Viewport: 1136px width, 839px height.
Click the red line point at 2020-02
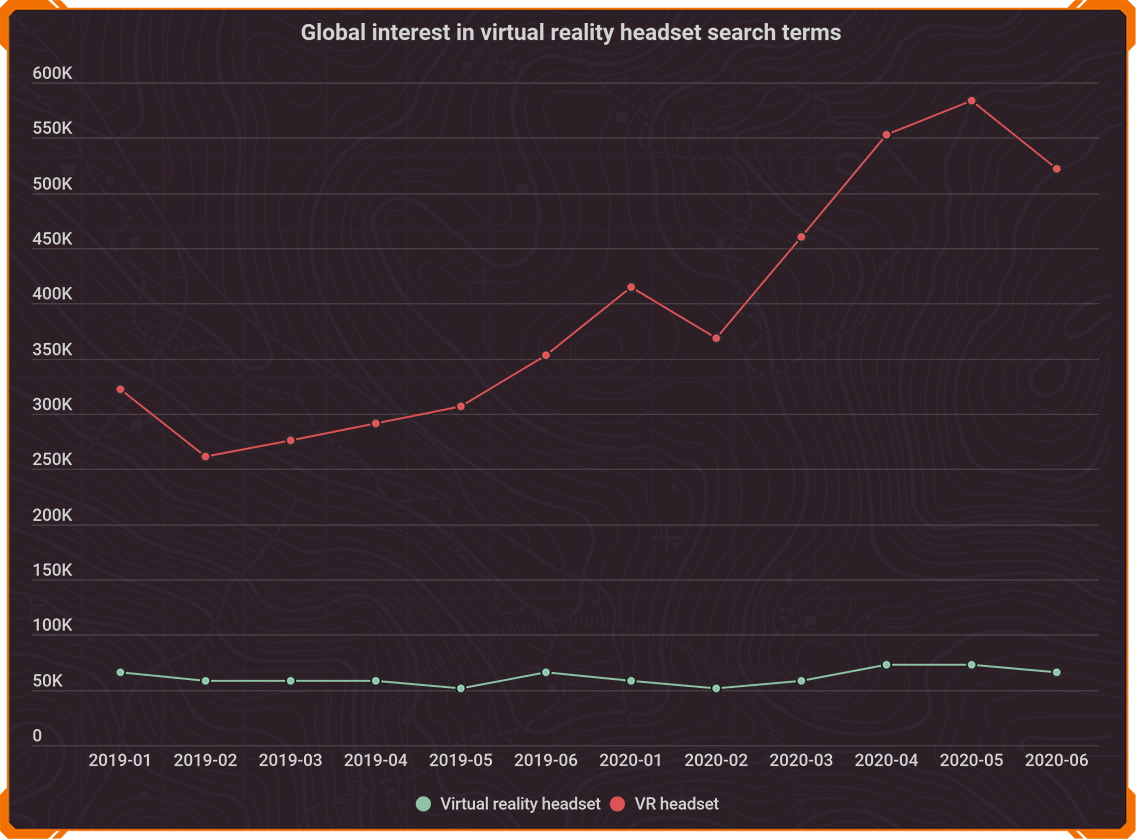pos(716,338)
